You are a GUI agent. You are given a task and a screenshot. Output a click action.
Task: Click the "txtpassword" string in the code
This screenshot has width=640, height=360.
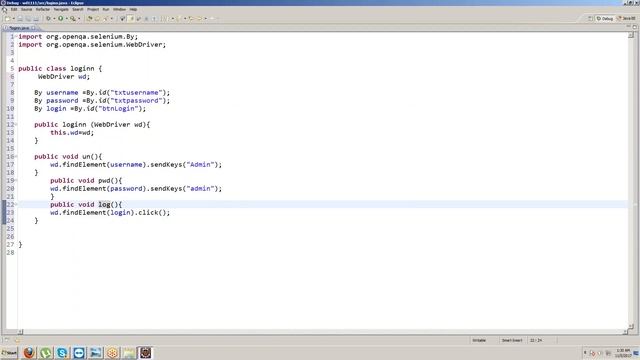[136, 100]
